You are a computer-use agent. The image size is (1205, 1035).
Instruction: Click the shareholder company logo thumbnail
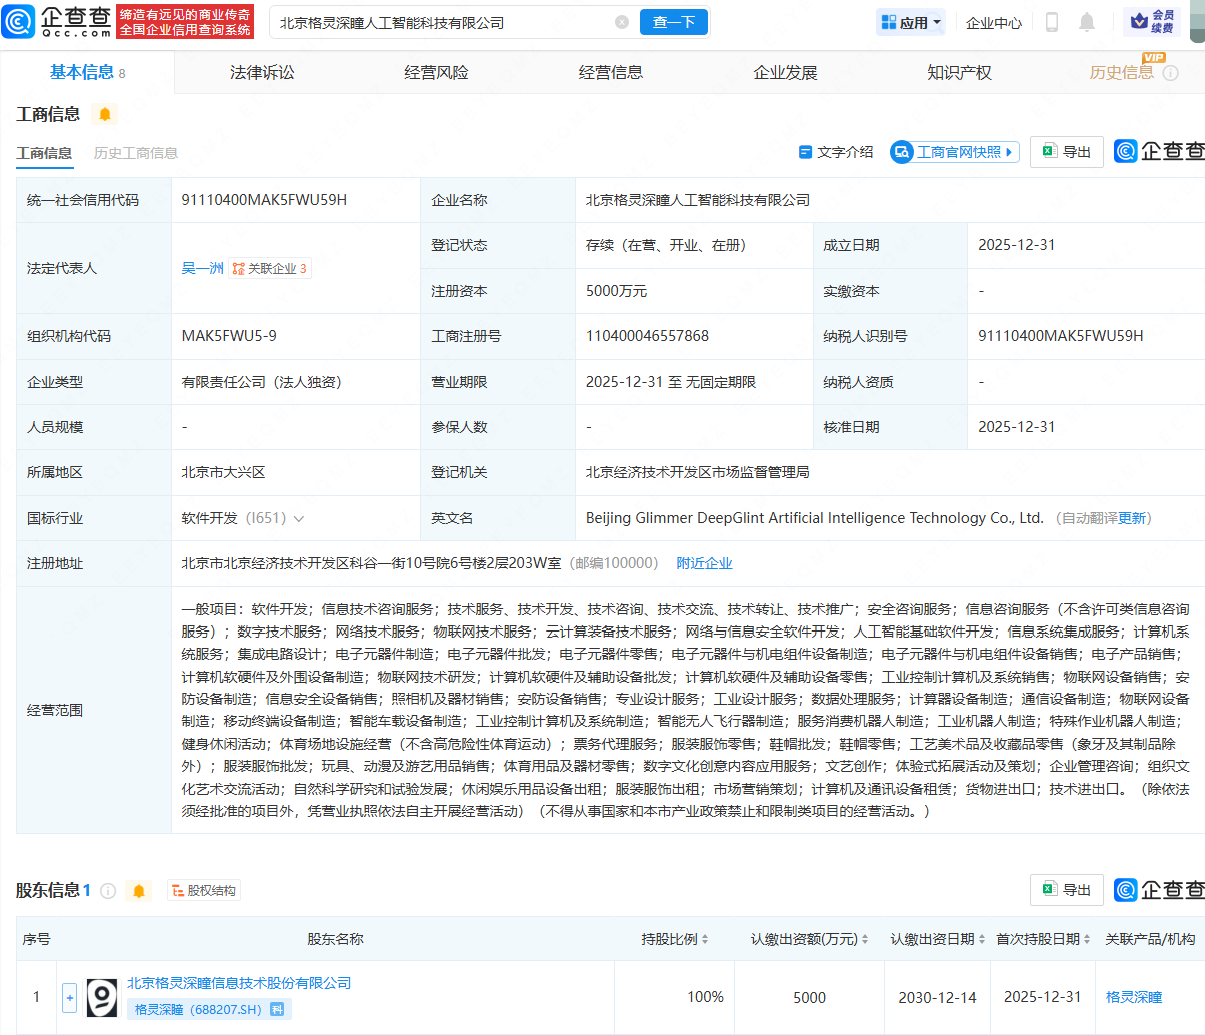click(x=101, y=997)
